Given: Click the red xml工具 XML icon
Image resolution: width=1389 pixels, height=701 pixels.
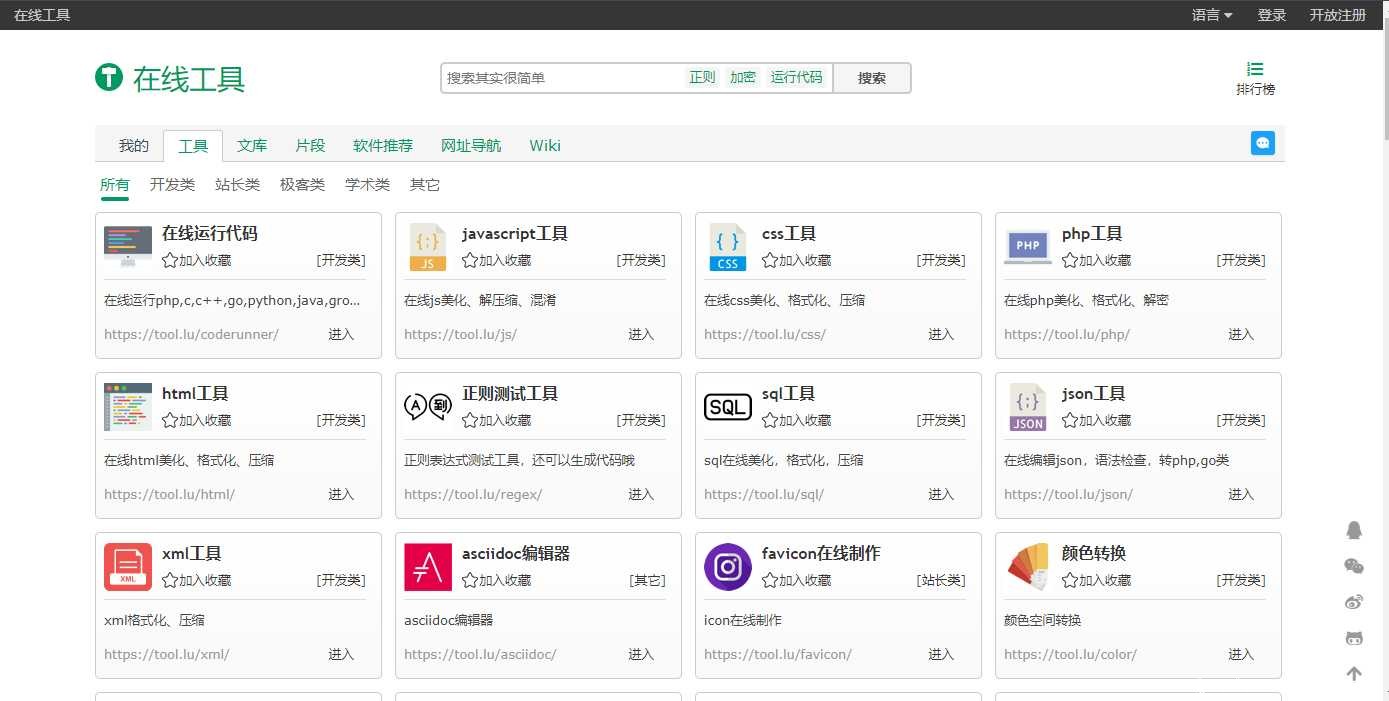Looking at the screenshot, I should 128,567.
